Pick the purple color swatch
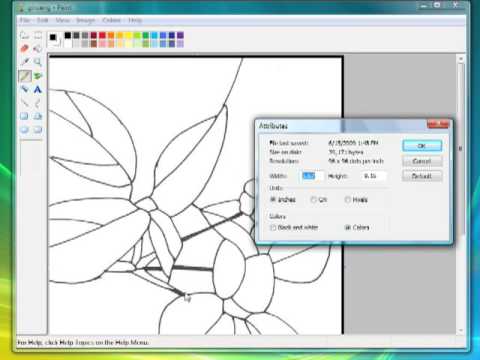 click(180, 35)
